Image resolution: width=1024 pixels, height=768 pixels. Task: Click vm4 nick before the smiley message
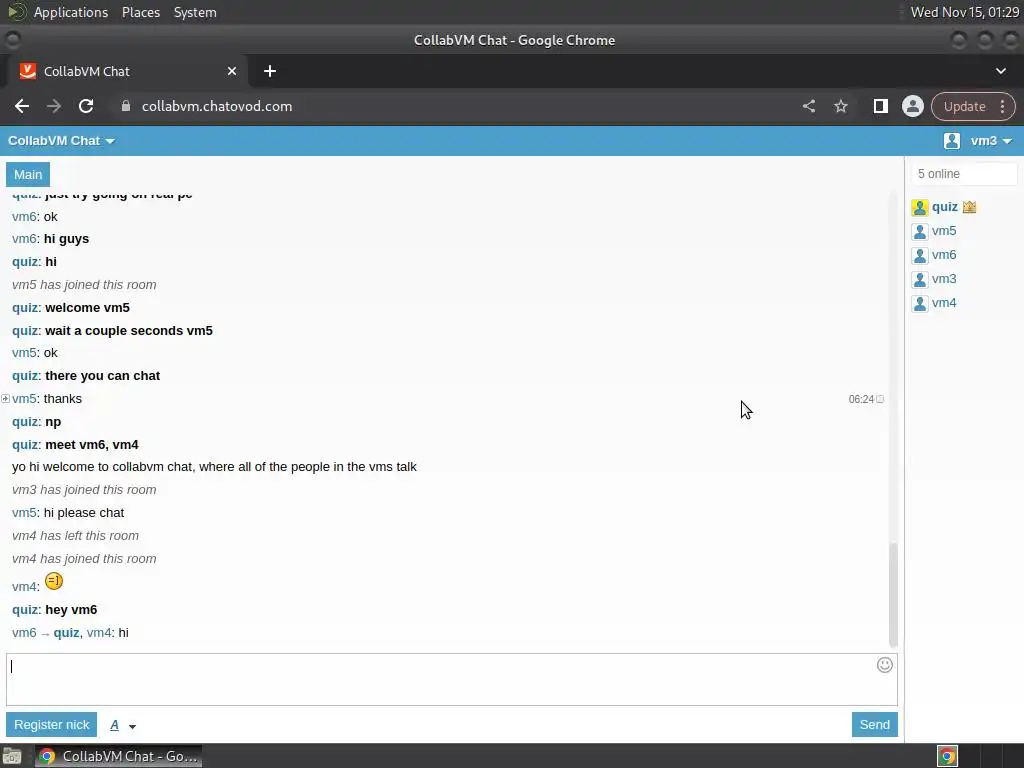pos(25,586)
